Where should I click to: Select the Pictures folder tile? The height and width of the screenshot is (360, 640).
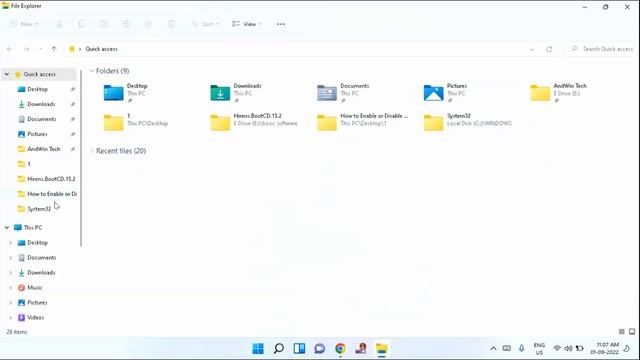click(445, 93)
